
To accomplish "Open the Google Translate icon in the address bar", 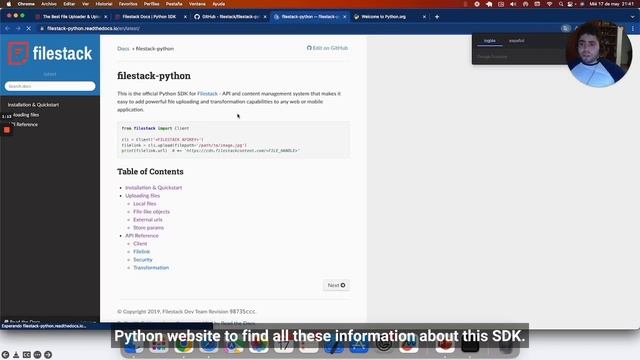I will (565, 29).
